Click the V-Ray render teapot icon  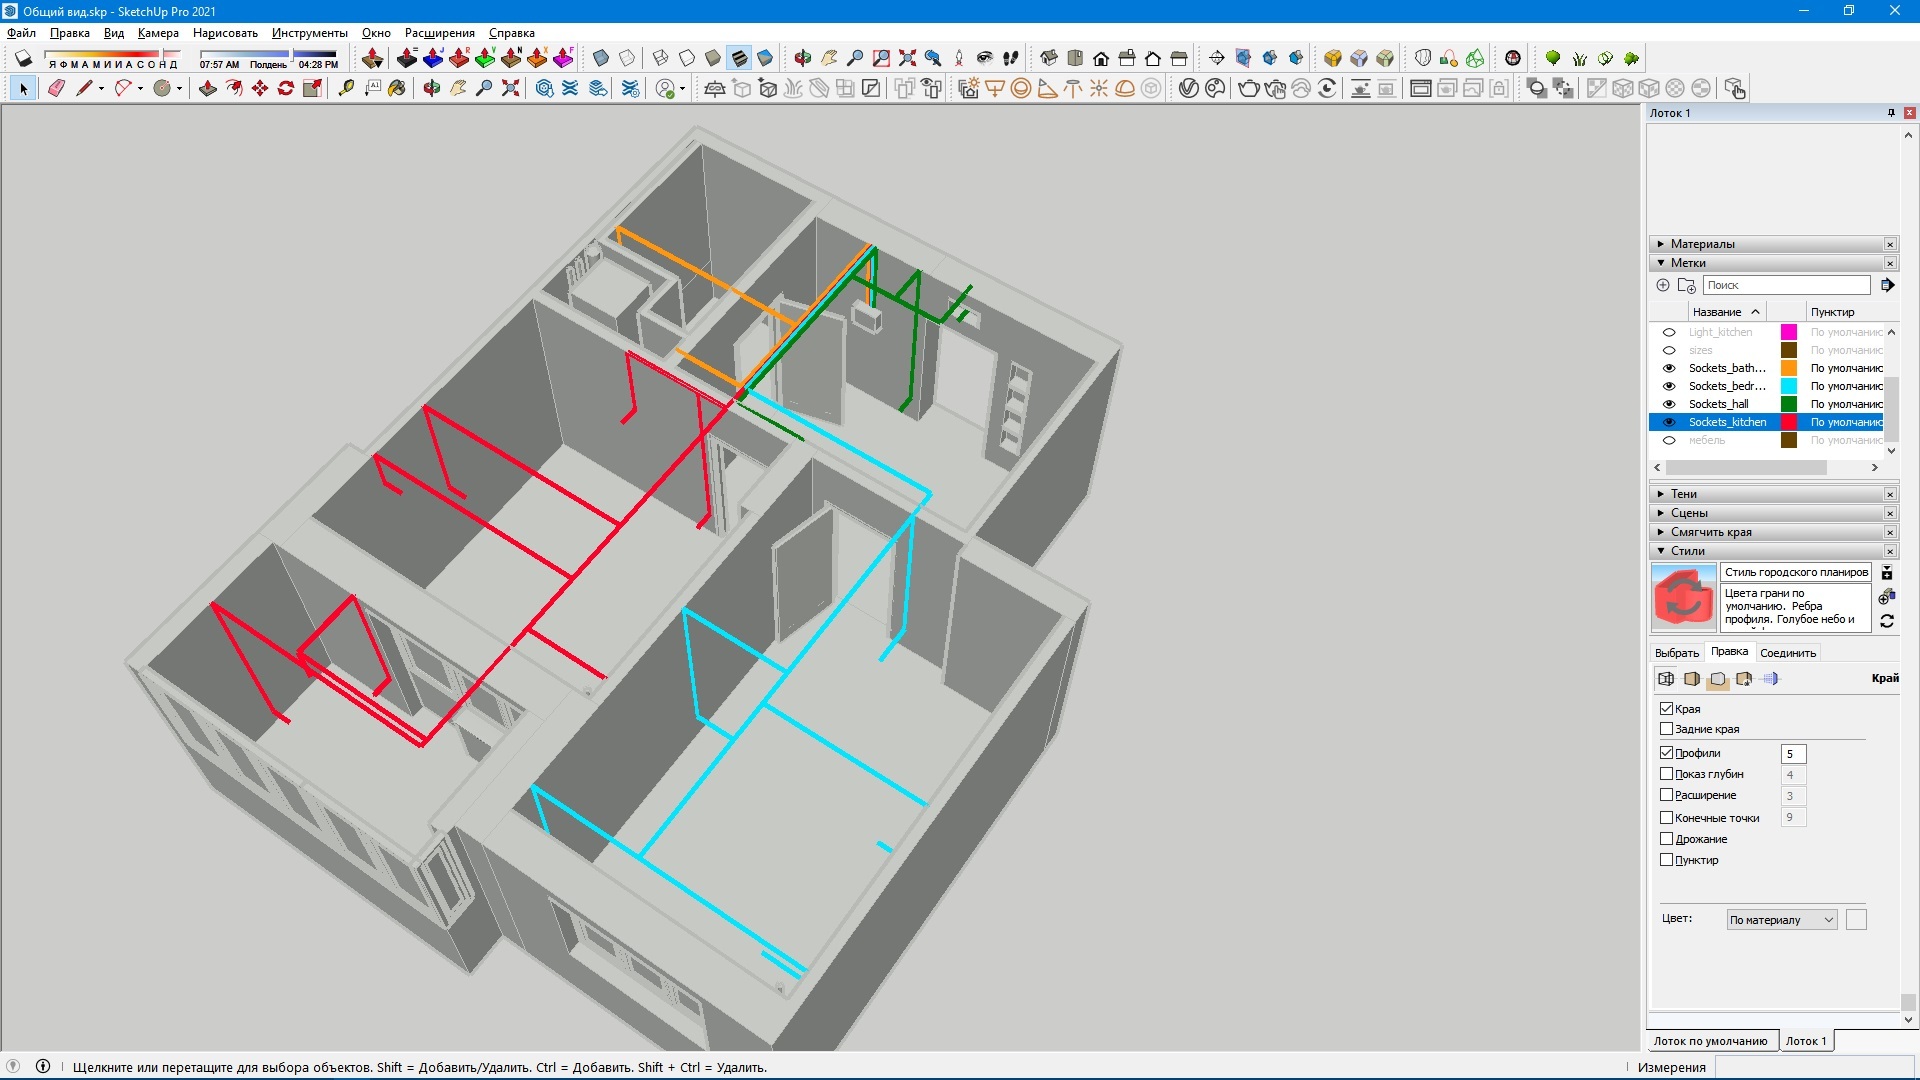1249,89
